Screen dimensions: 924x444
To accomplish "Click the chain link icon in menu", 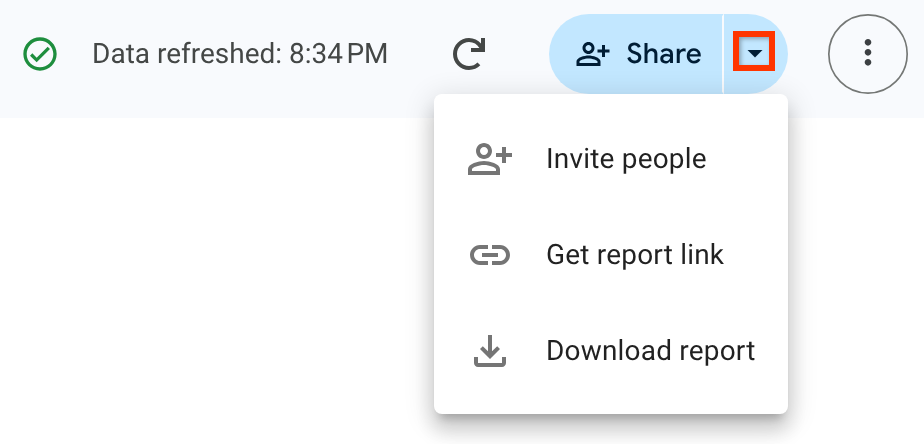I will coord(489,255).
